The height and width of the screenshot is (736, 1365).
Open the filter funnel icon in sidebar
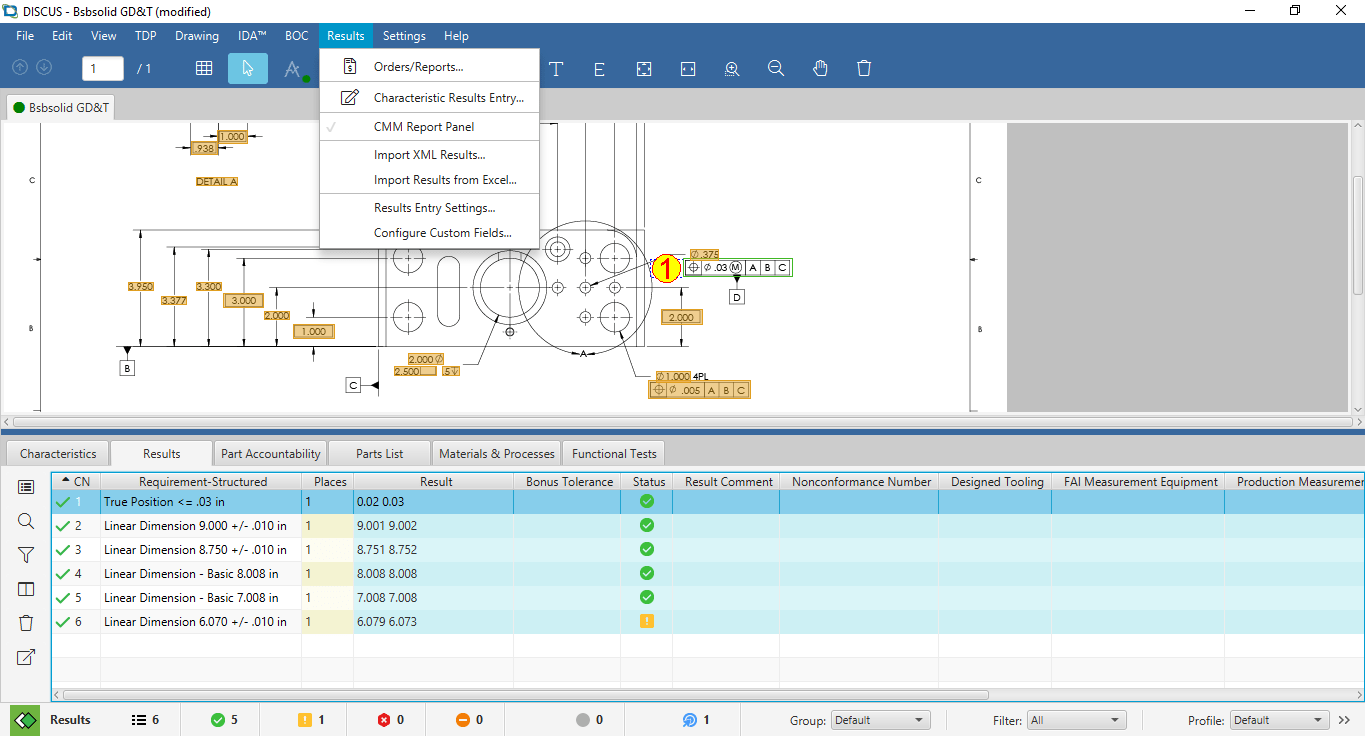click(x=26, y=555)
